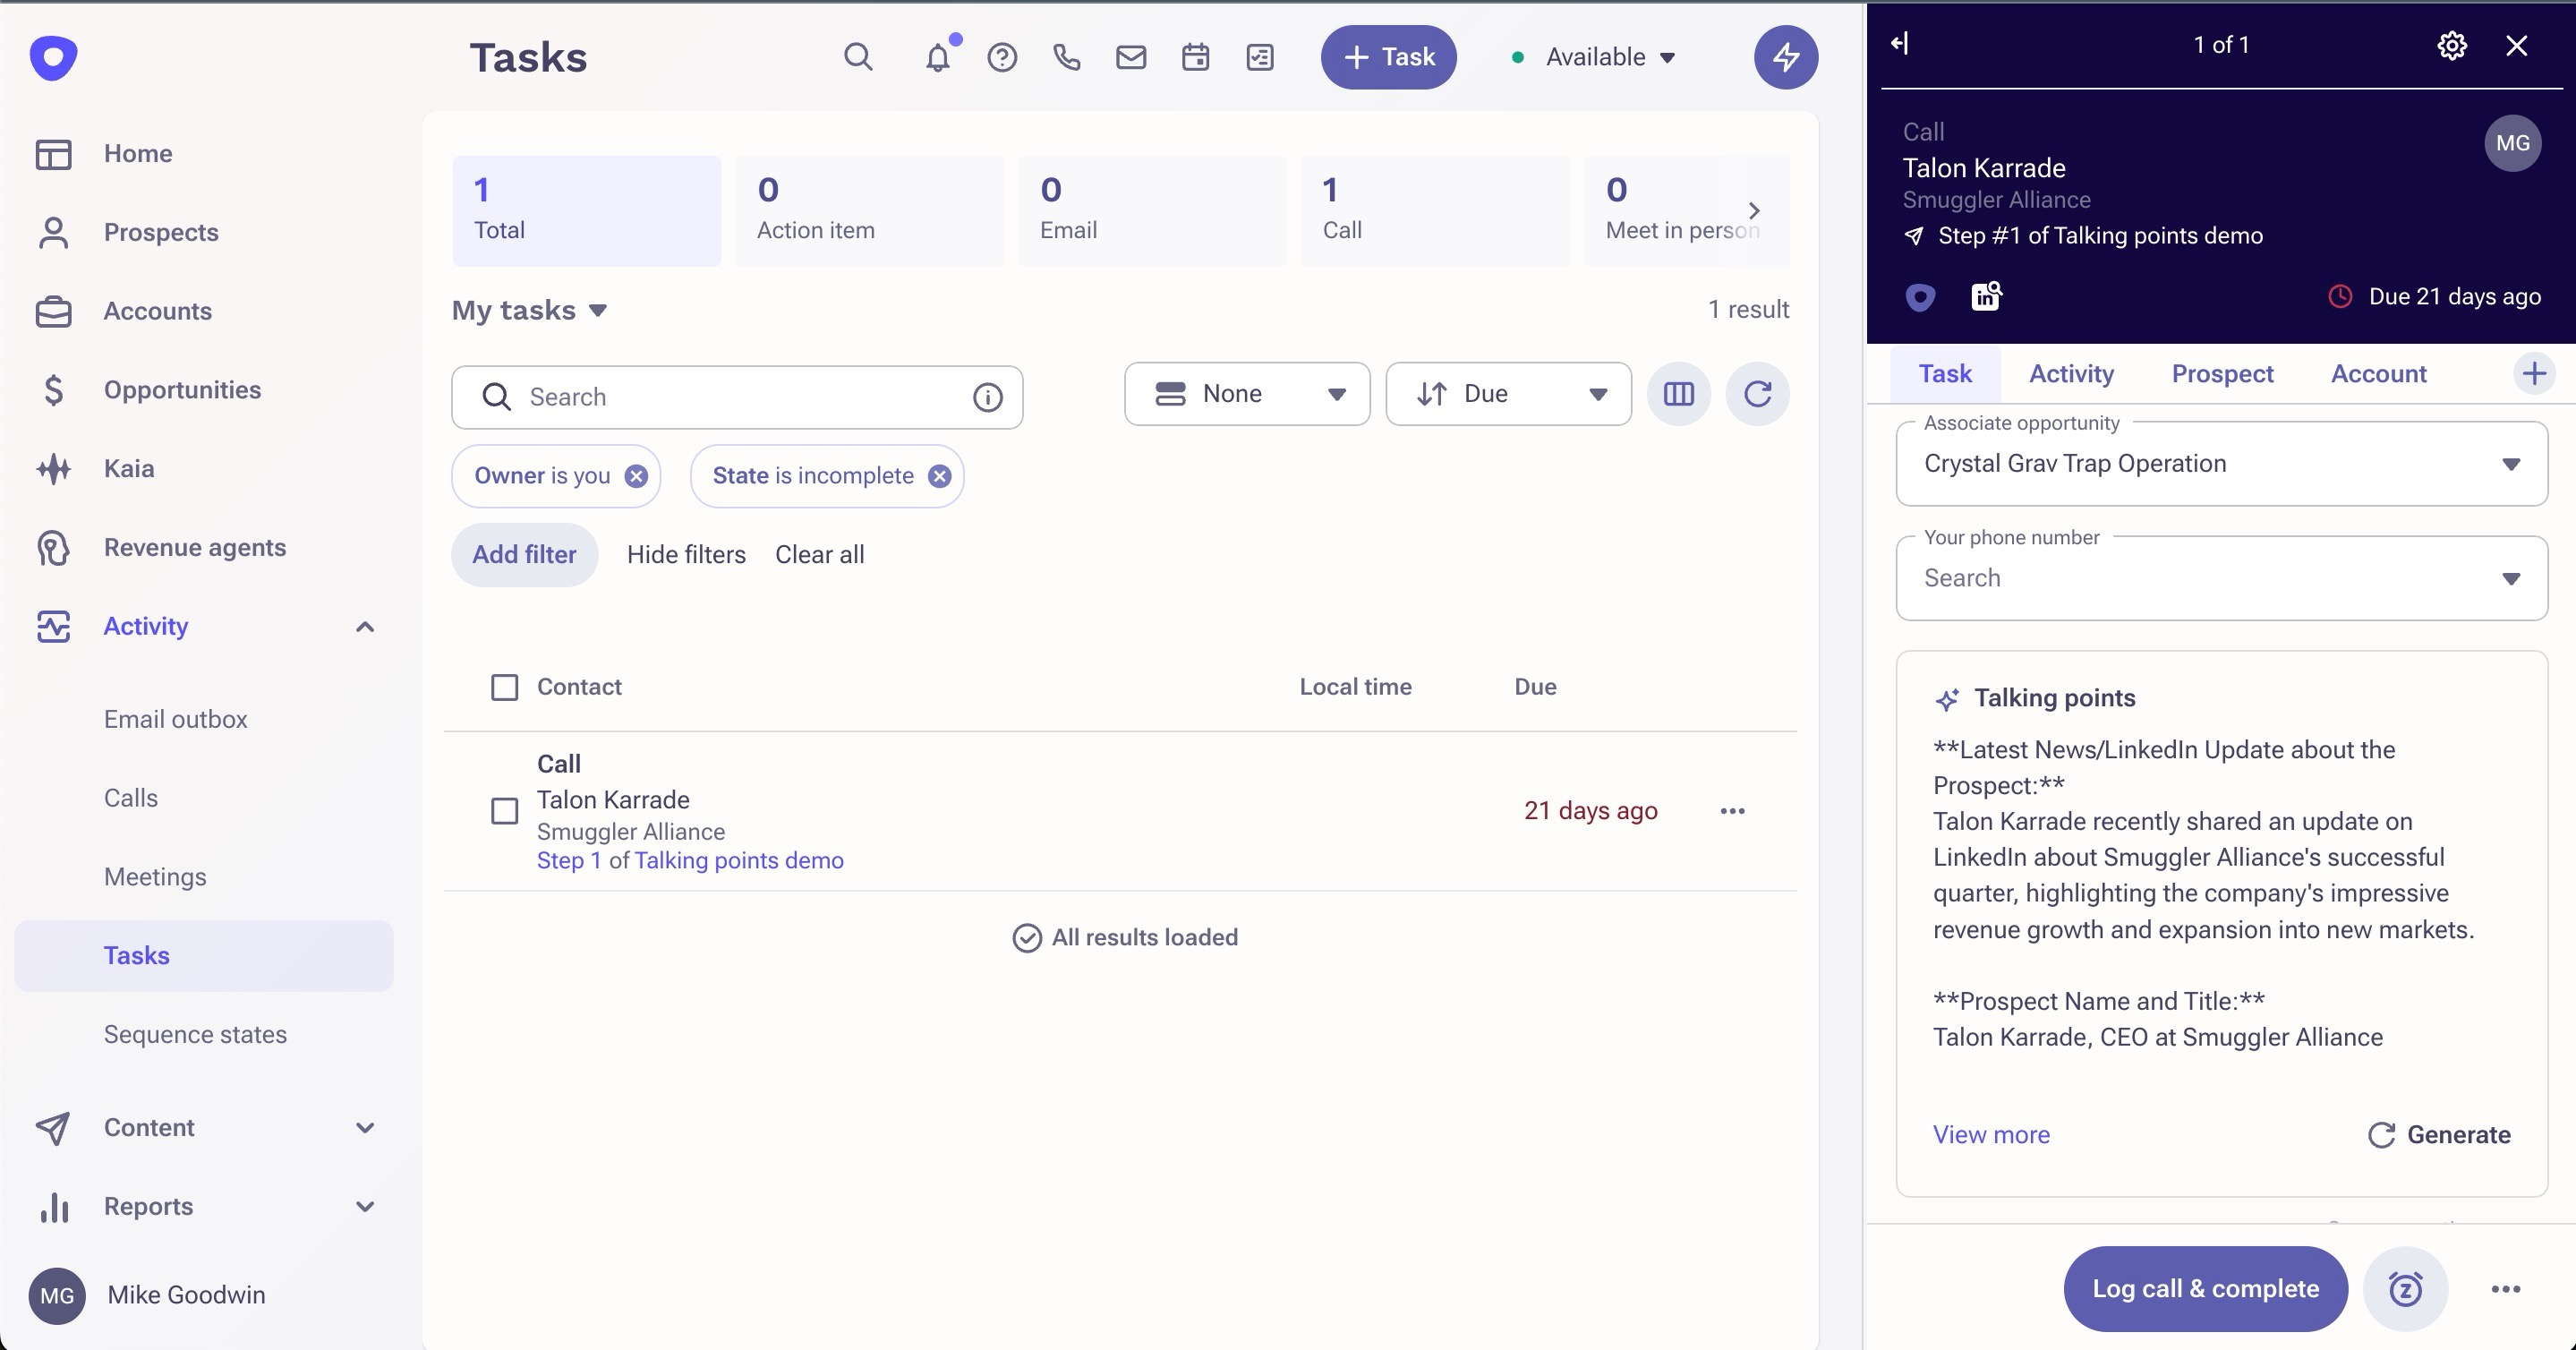
Task: Open the Due sort dropdown
Action: [1508, 394]
